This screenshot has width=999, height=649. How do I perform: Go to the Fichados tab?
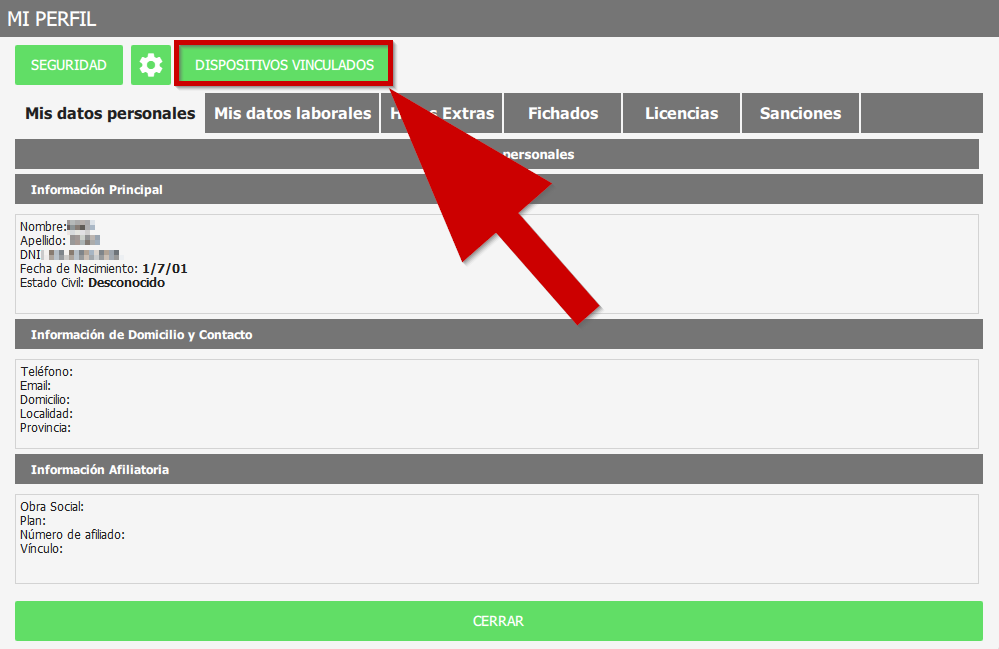(563, 113)
